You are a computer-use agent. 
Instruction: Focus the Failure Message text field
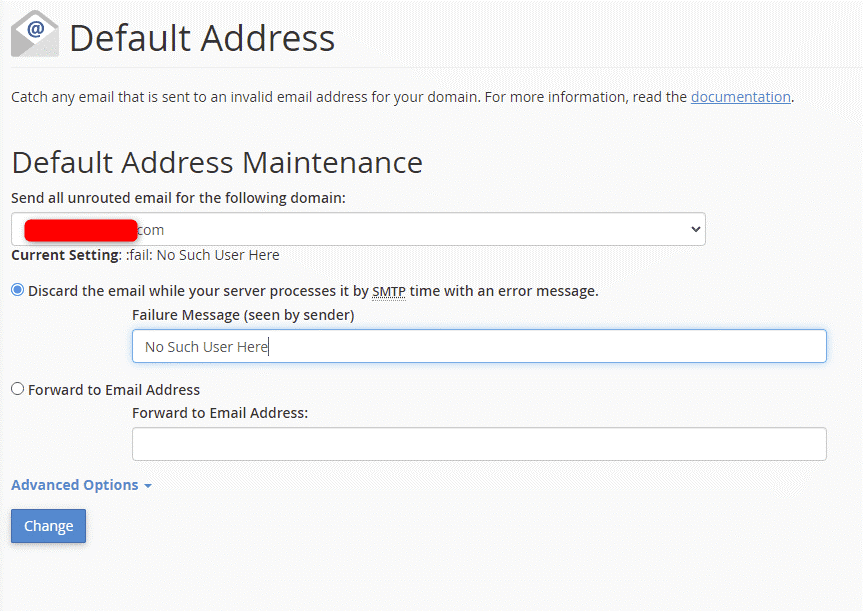point(479,346)
